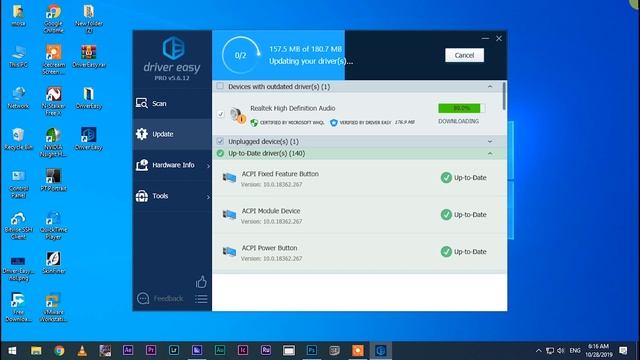This screenshot has width=640, height=360.
Task: Open the hamburger menu icon
Action: (x=201, y=299)
